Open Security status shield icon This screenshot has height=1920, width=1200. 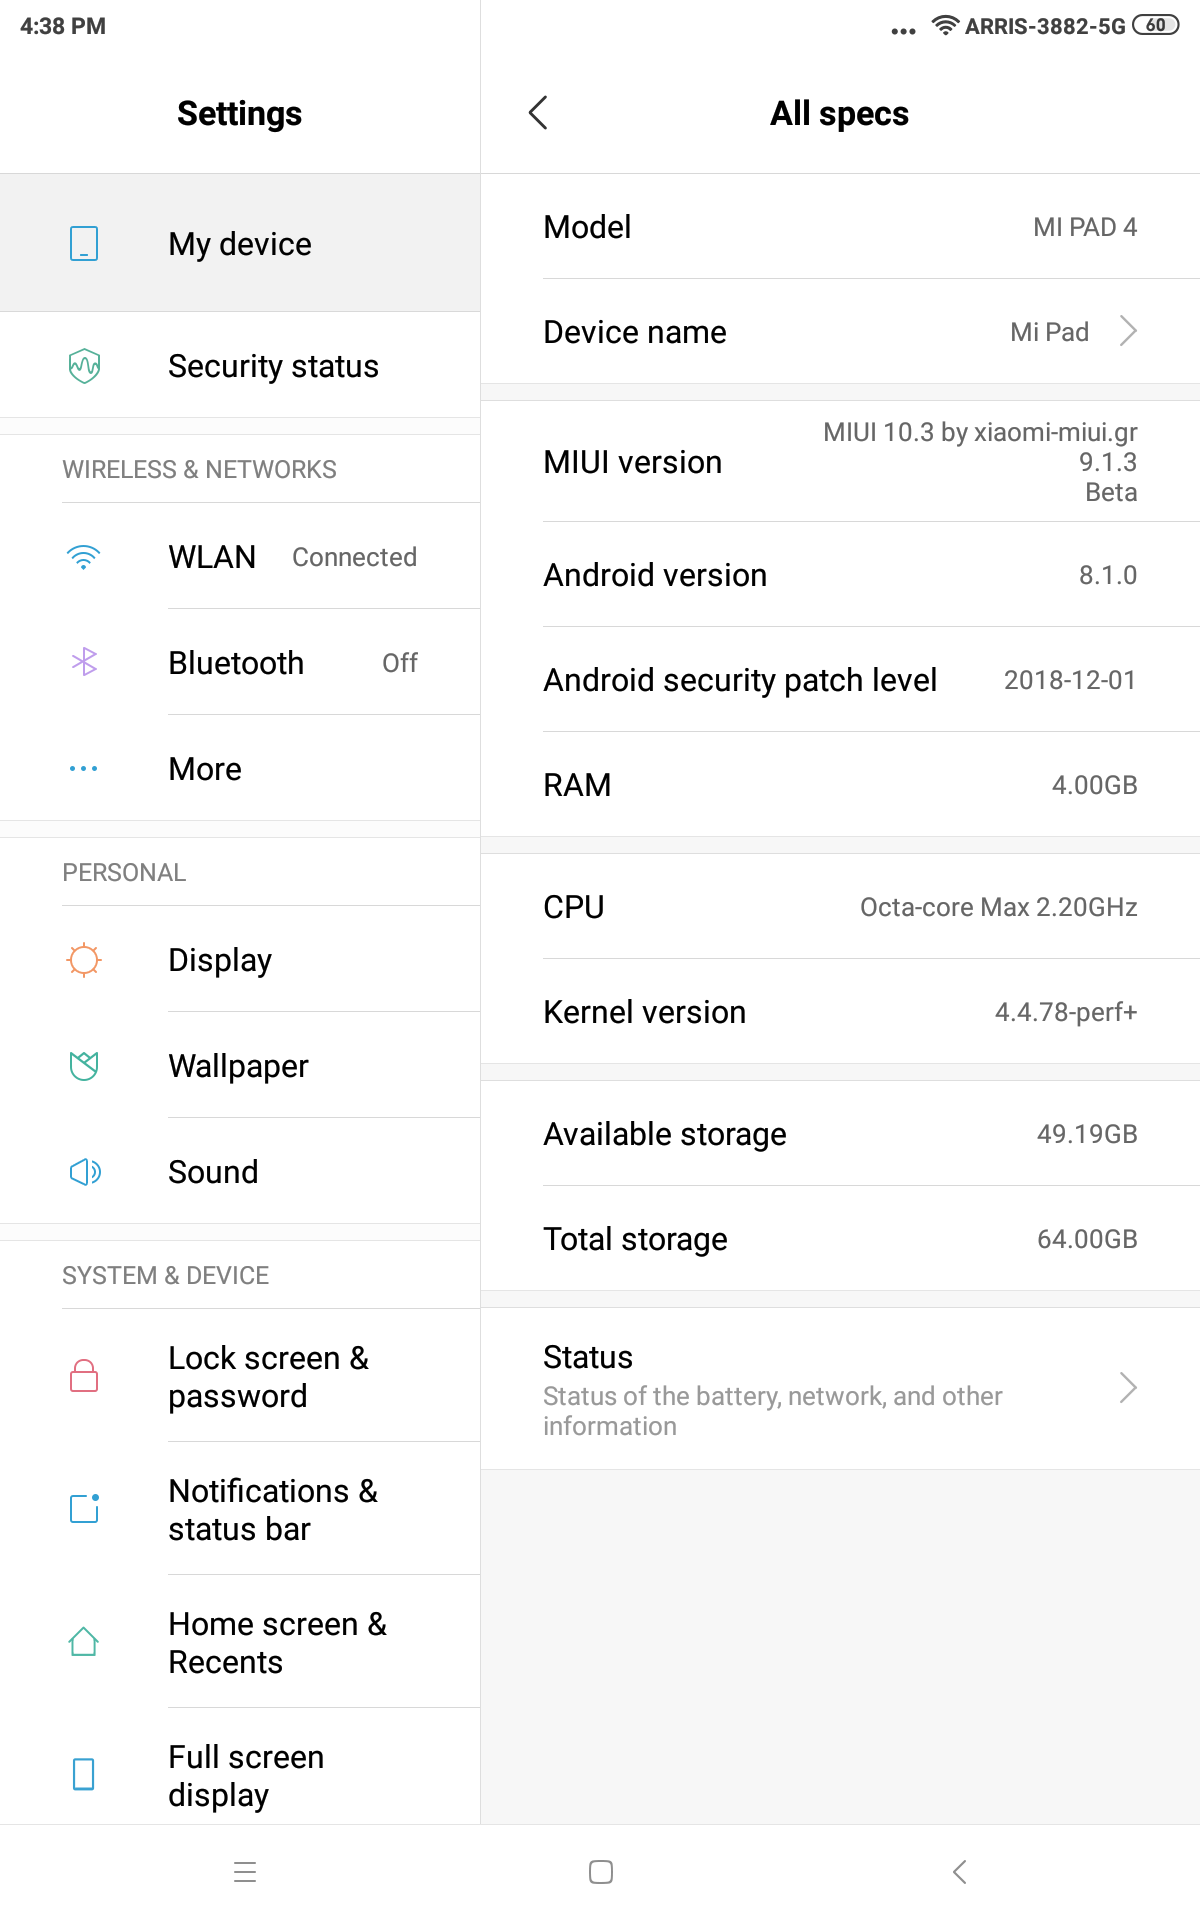(84, 366)
